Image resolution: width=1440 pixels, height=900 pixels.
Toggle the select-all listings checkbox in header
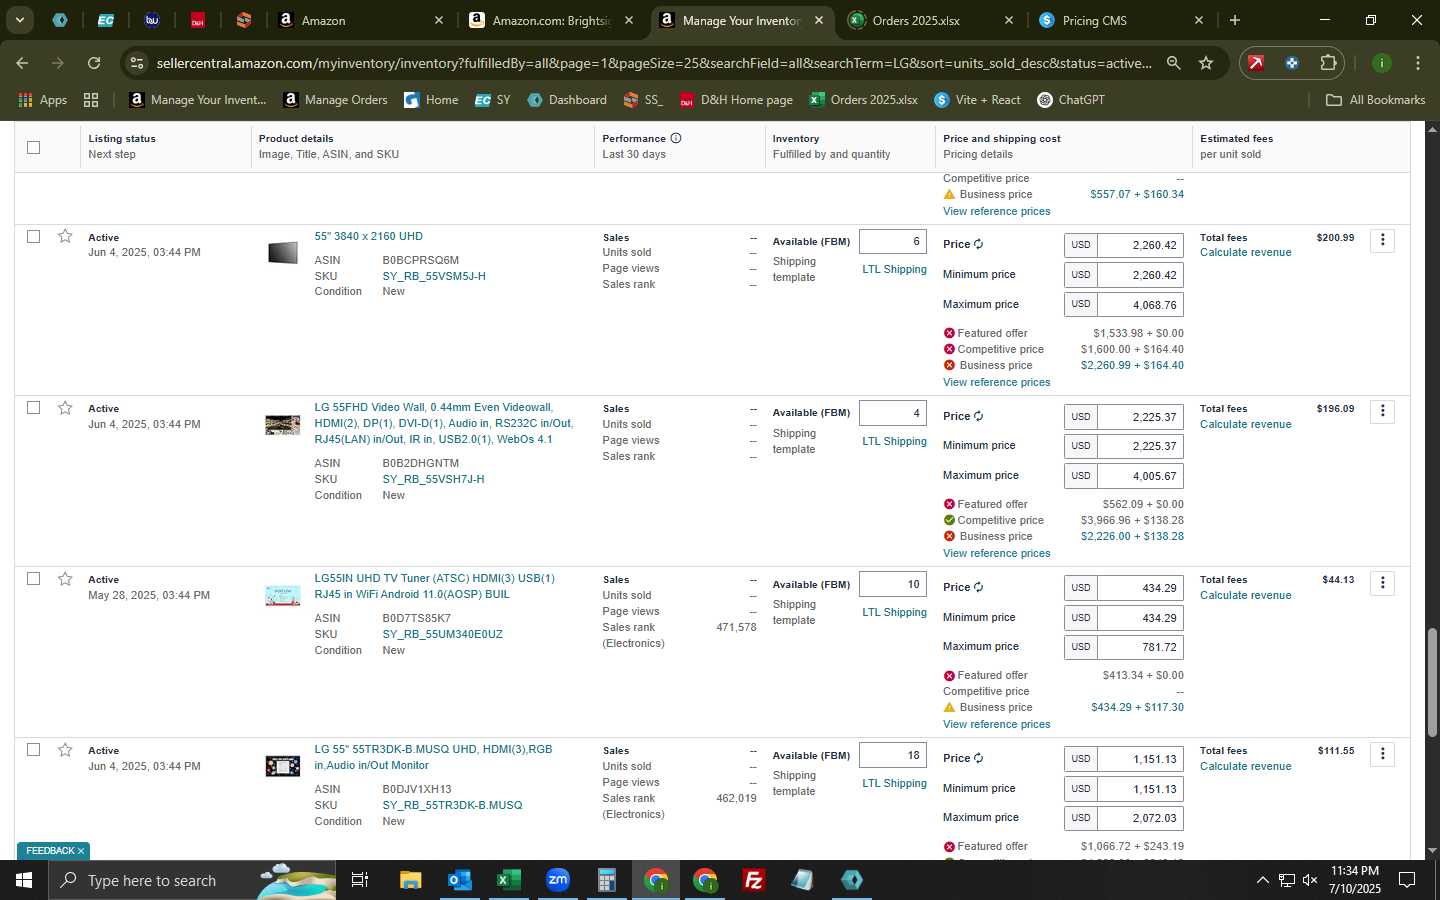pos(33,147)
